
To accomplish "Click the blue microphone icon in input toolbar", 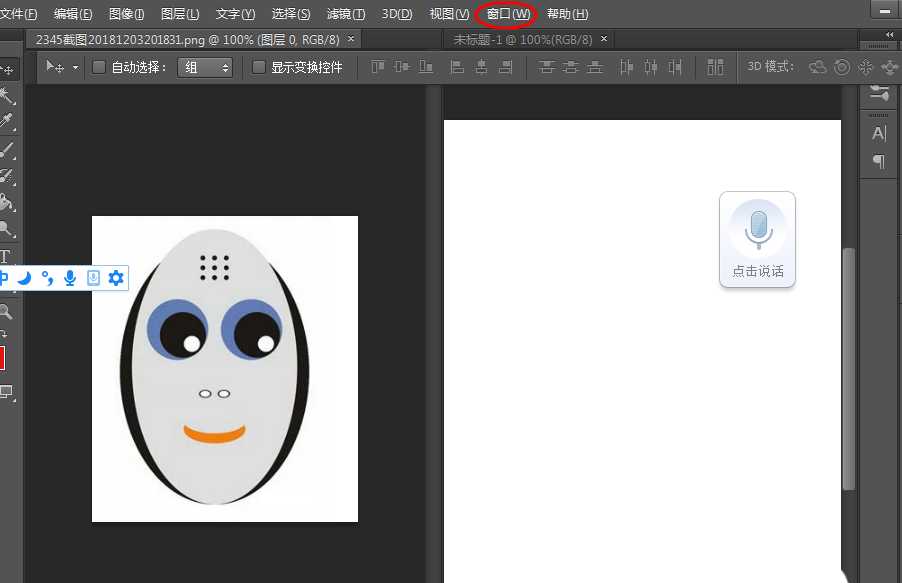I will [70, 278].
